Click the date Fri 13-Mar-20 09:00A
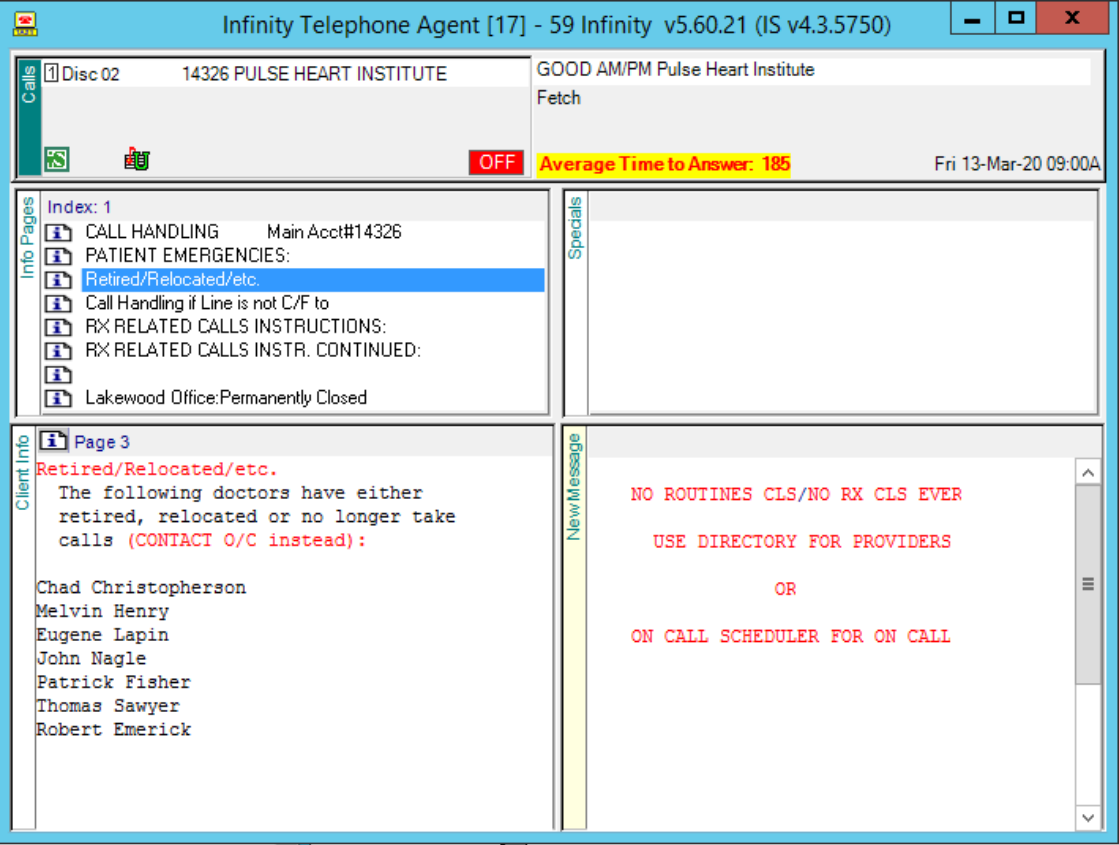 click(1017, 164)
